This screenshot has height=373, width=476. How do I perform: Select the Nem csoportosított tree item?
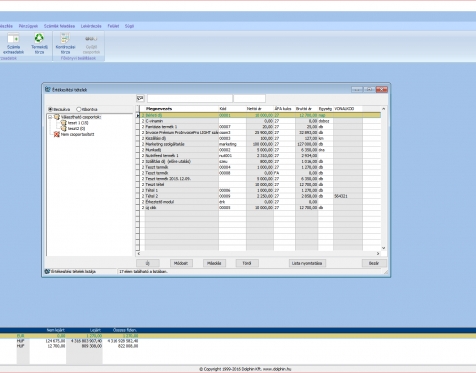pyautogui.click(x=77, y=134)
